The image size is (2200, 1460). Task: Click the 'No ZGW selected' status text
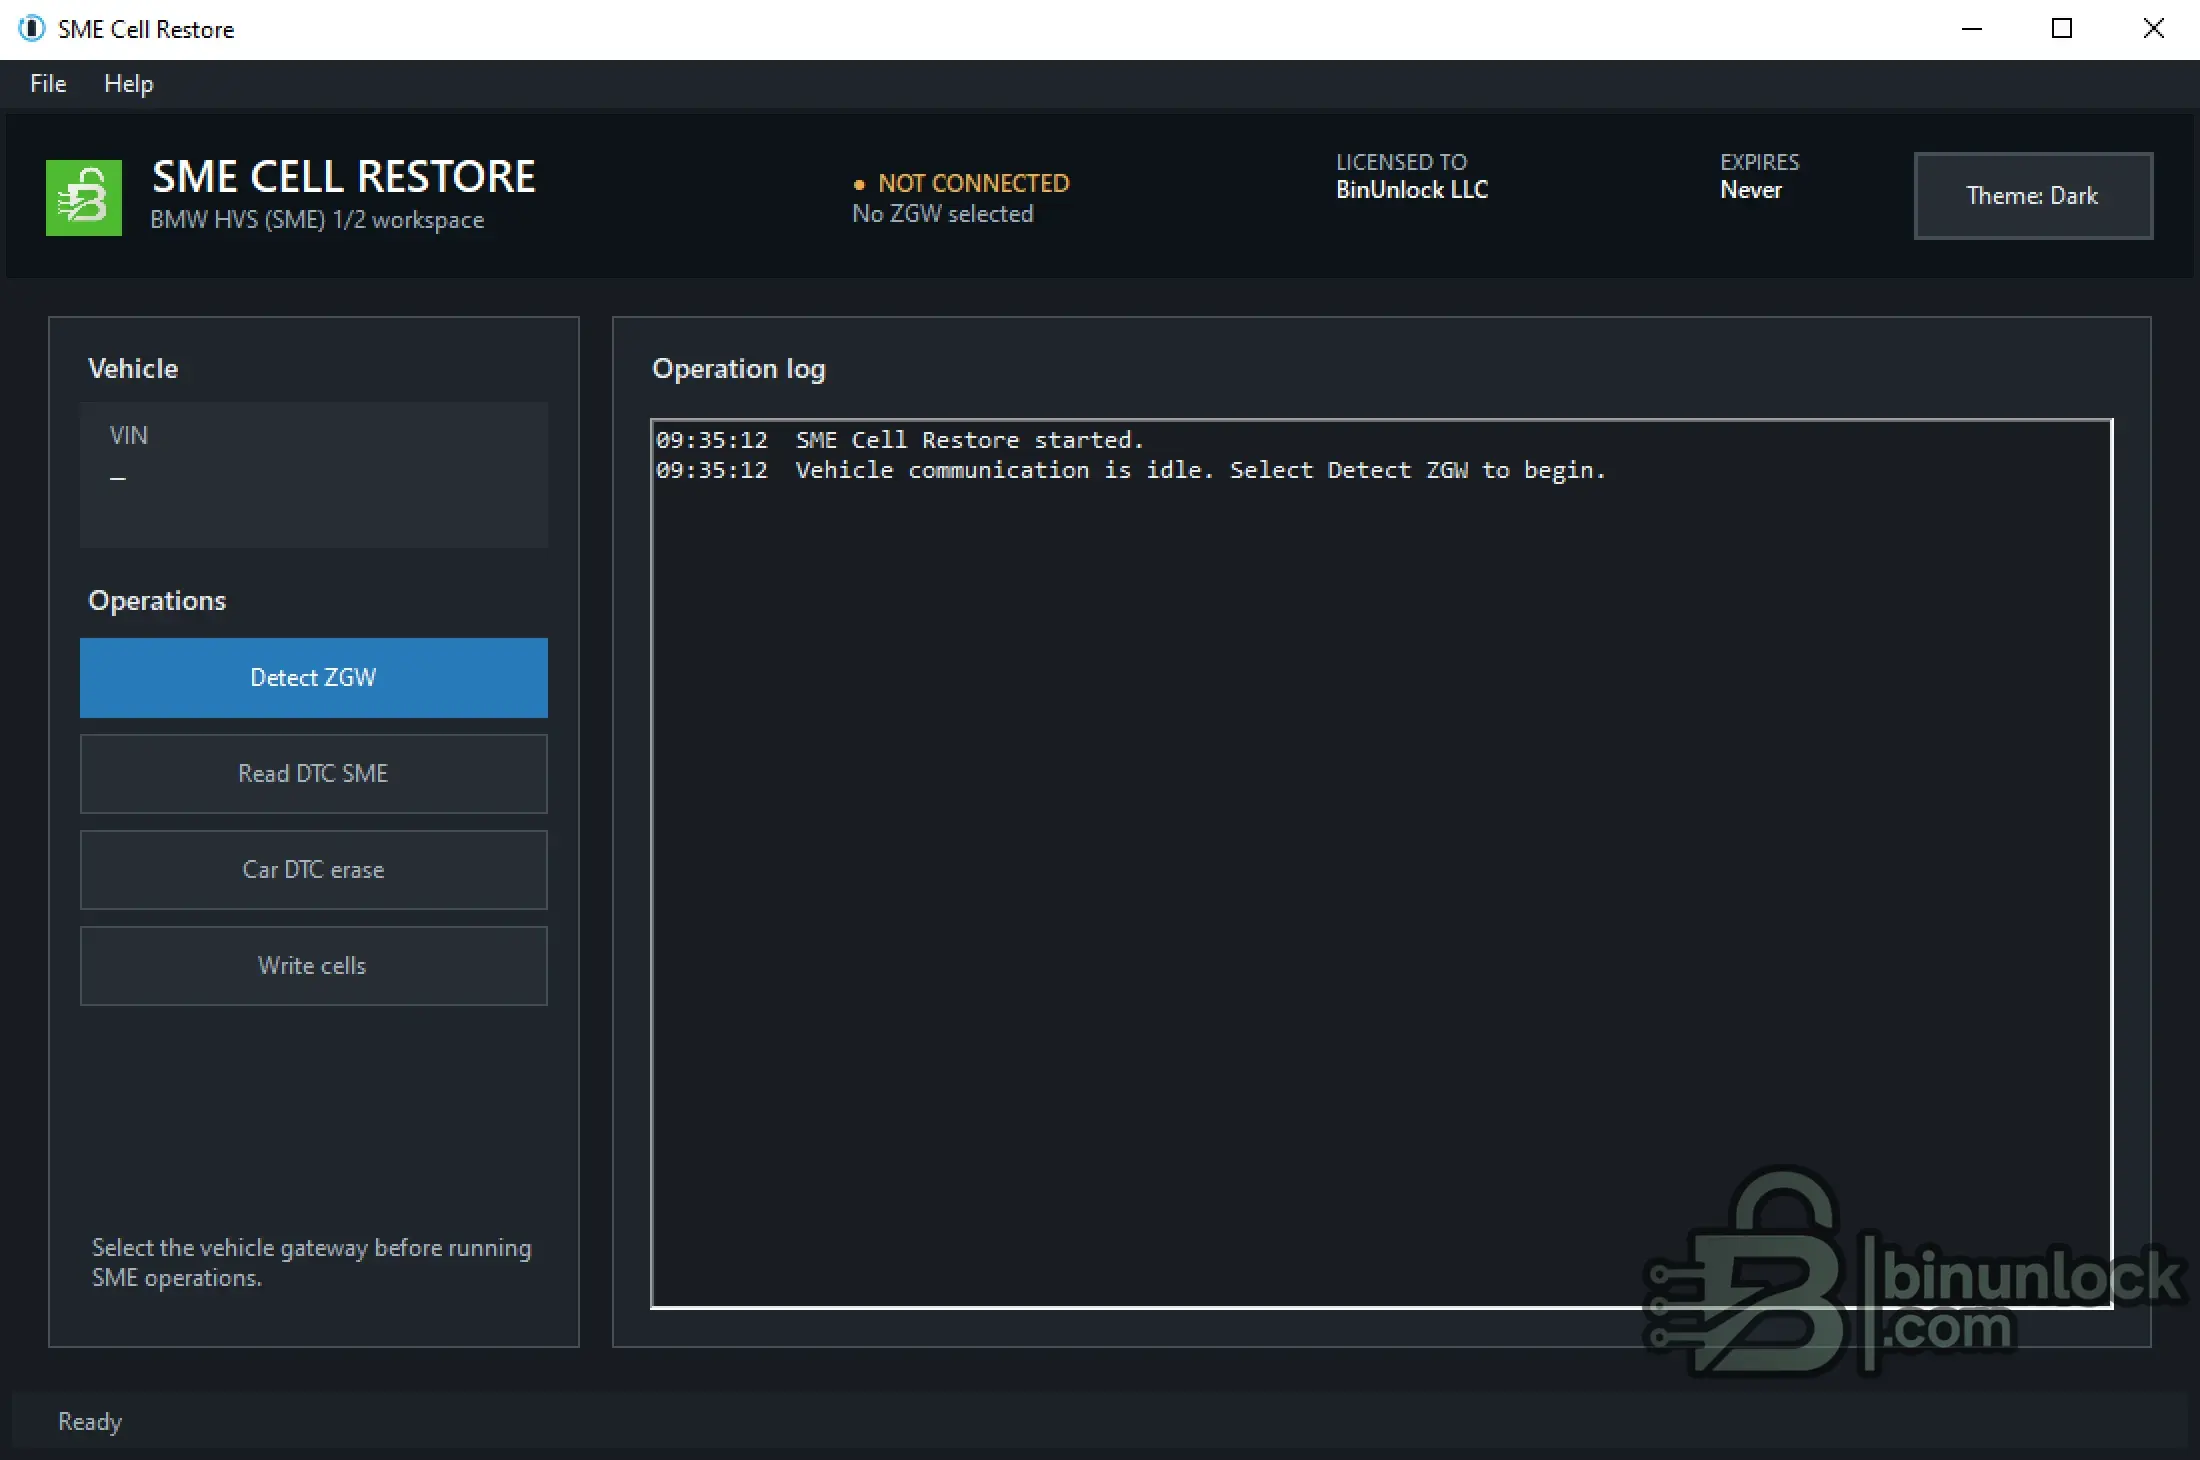pyautogui.click(x=942, y=214)
